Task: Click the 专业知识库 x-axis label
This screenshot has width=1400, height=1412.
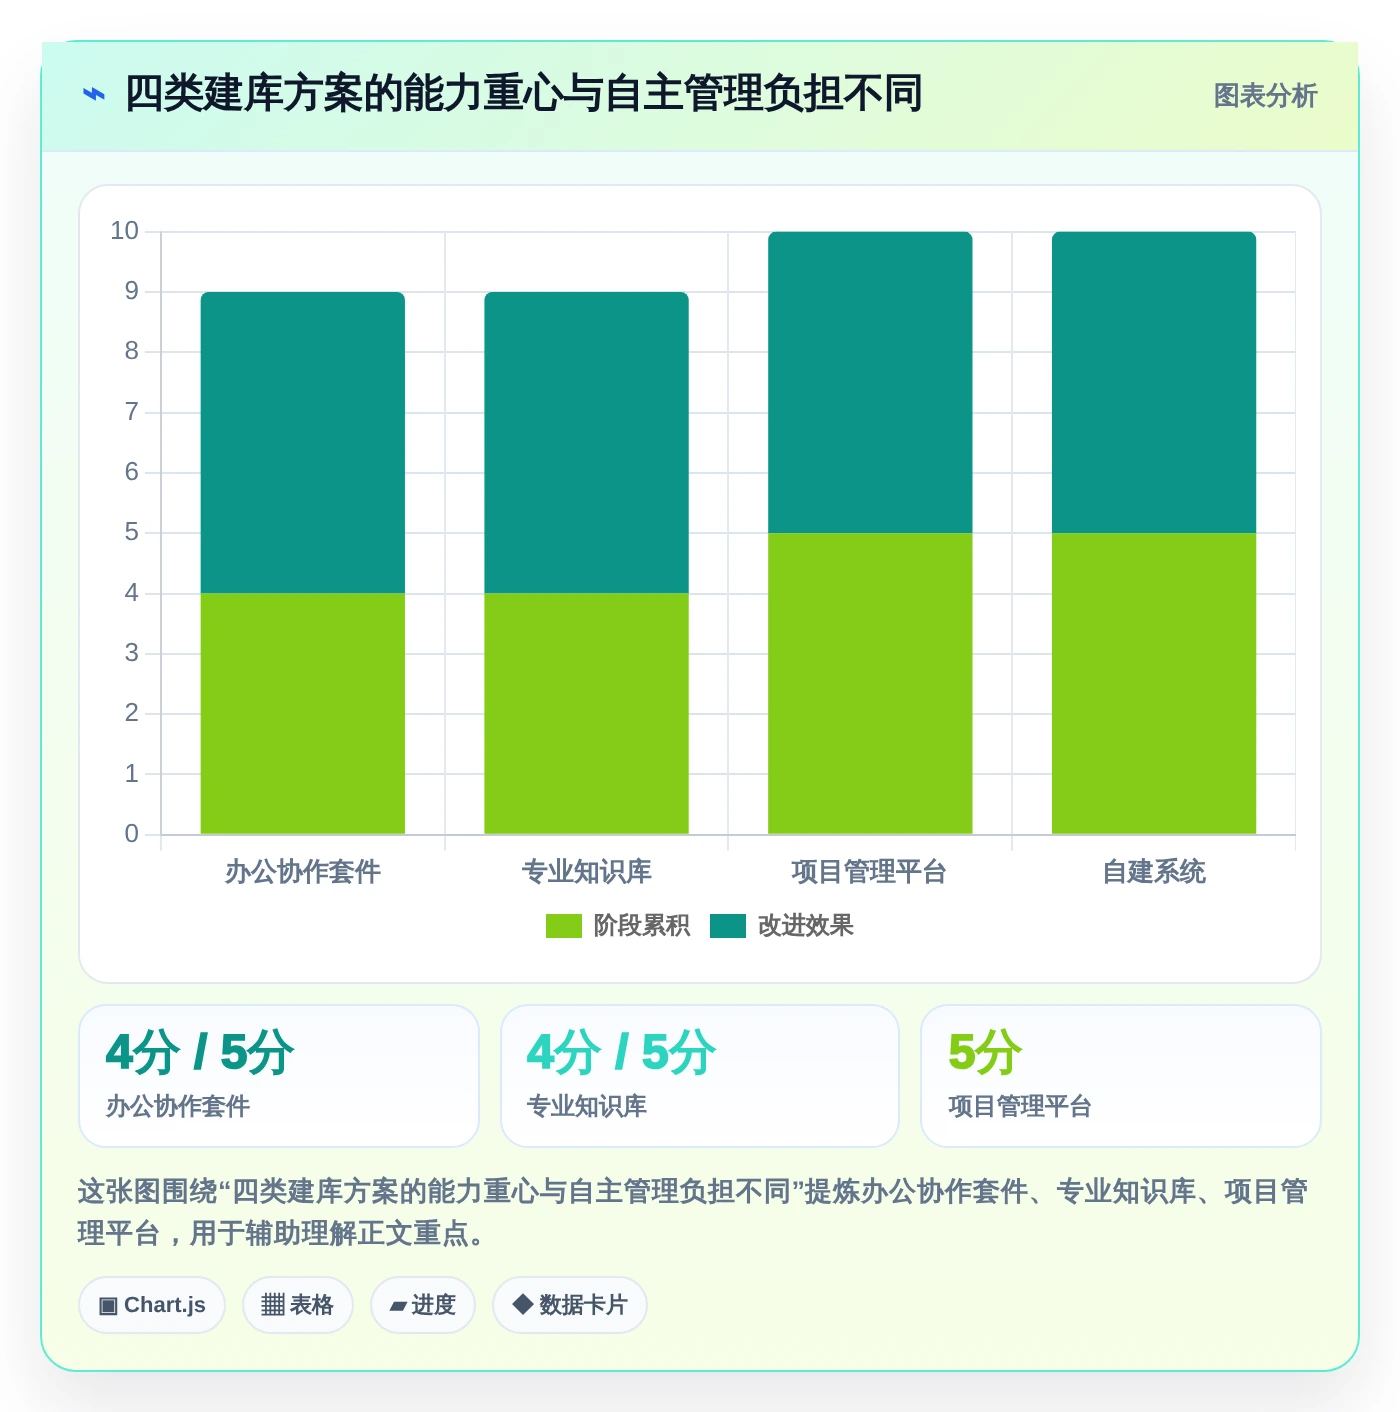Action: tap(587, 872)
